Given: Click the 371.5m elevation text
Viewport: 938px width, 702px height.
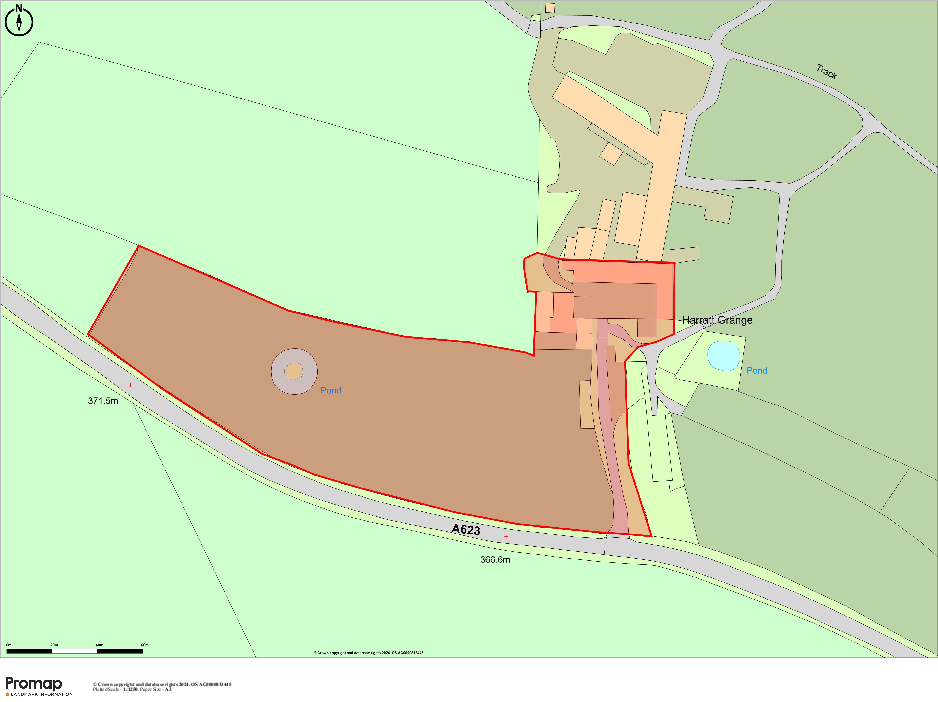Looking at the screenshot, I should click(x=103, y=400).
